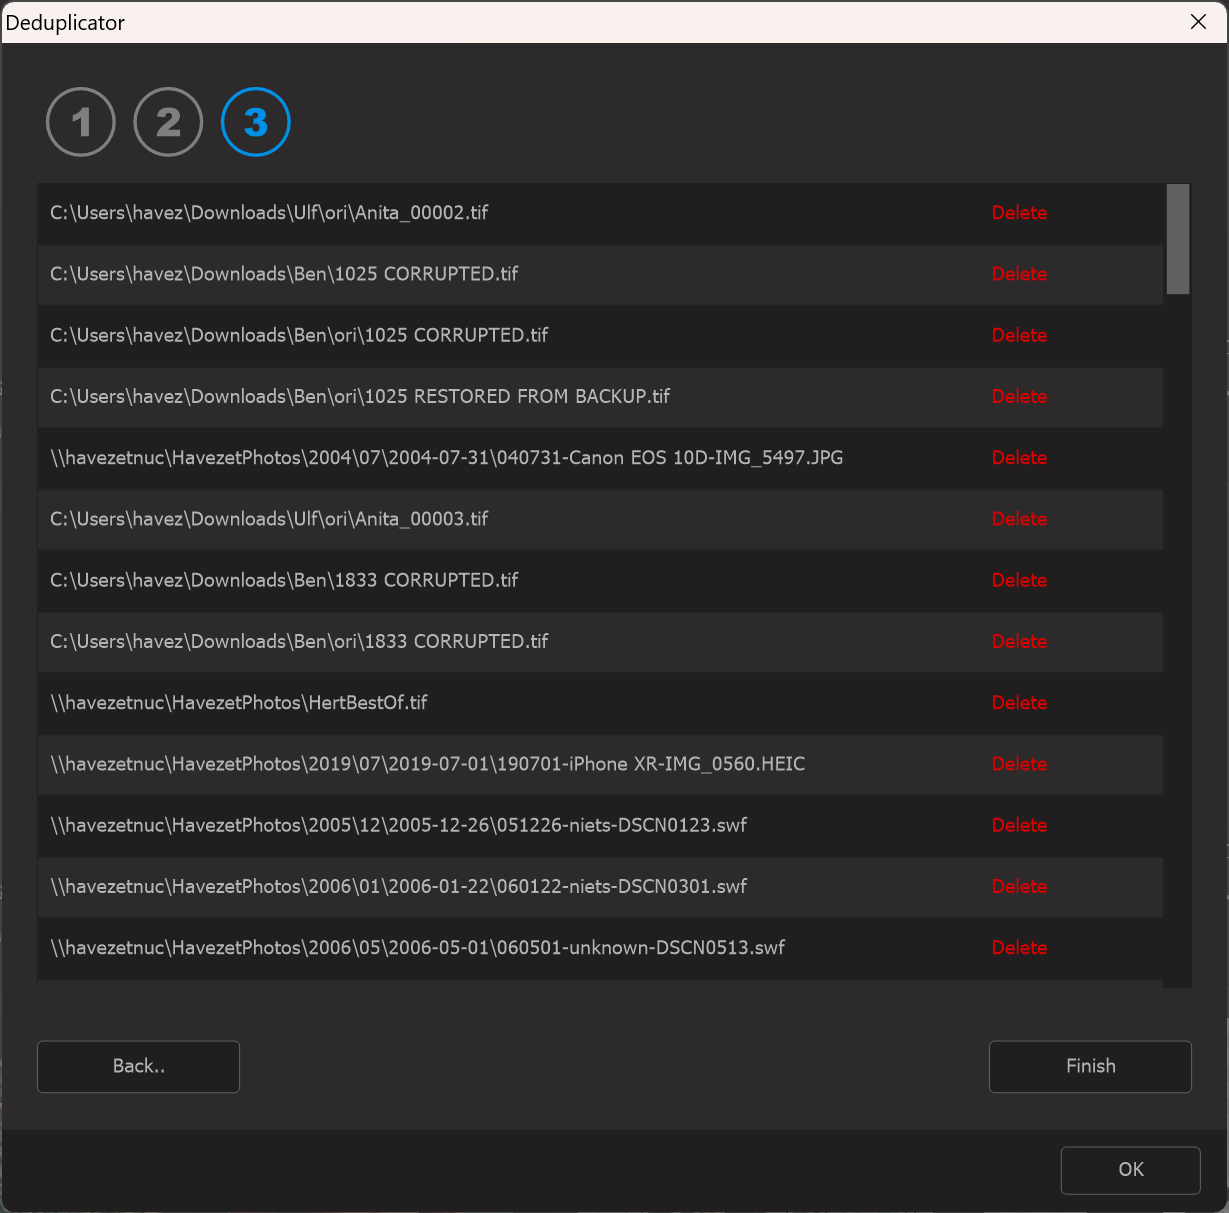This screenshot has width=1229, height=1213.
Task: Select path Downloads\Ben\1025 CORRUPTED.tif
Action: (x=284, y=274)
